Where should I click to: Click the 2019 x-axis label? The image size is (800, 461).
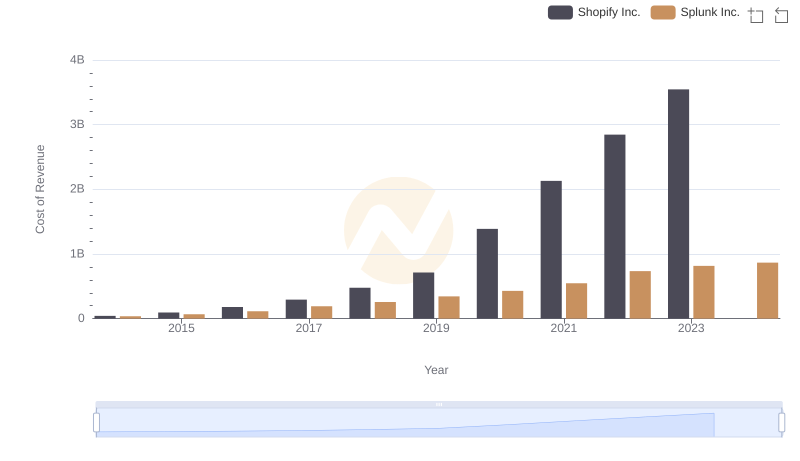pos(436,328)
